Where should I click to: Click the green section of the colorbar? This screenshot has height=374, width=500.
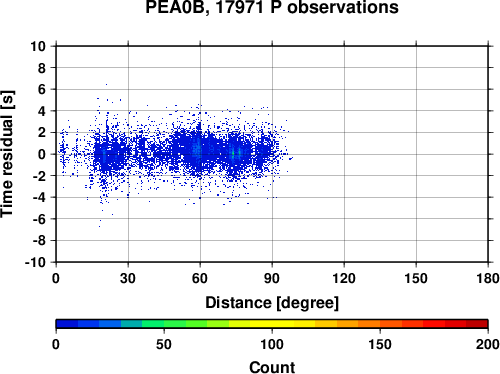click(174, 324)
